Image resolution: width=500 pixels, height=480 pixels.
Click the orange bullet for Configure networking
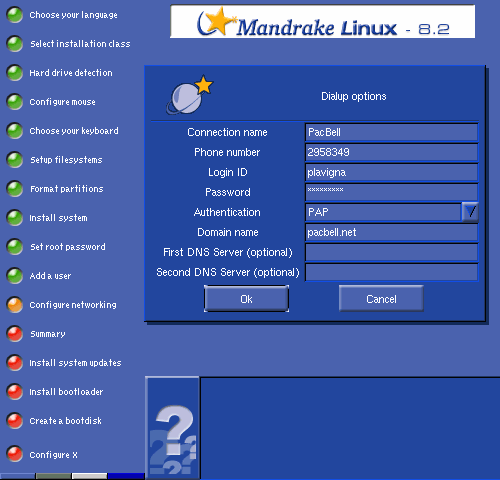(15, 305)
